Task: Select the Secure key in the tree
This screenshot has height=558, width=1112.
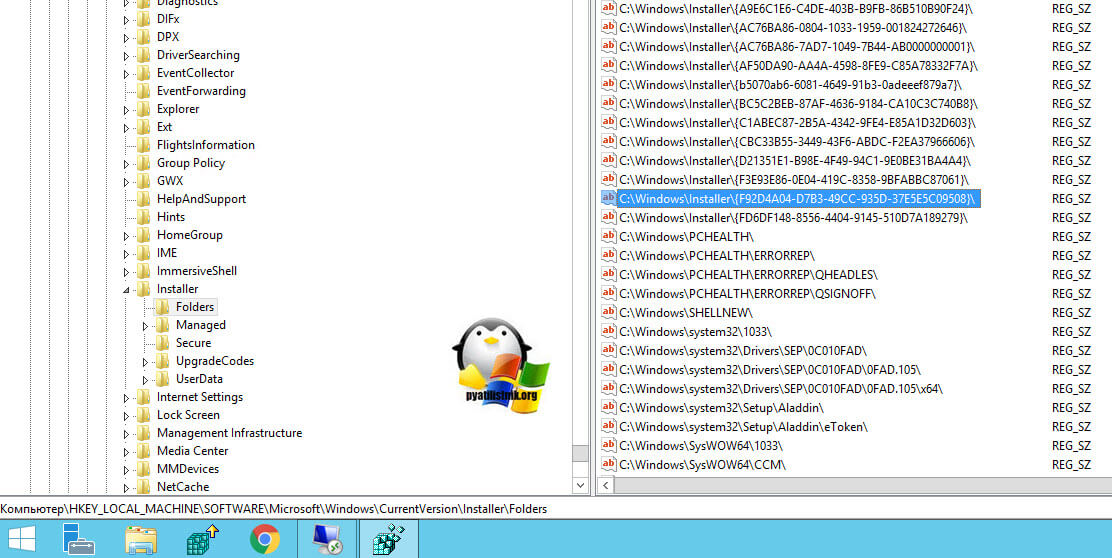Action: pyautogui.click(x=193, y=343)
